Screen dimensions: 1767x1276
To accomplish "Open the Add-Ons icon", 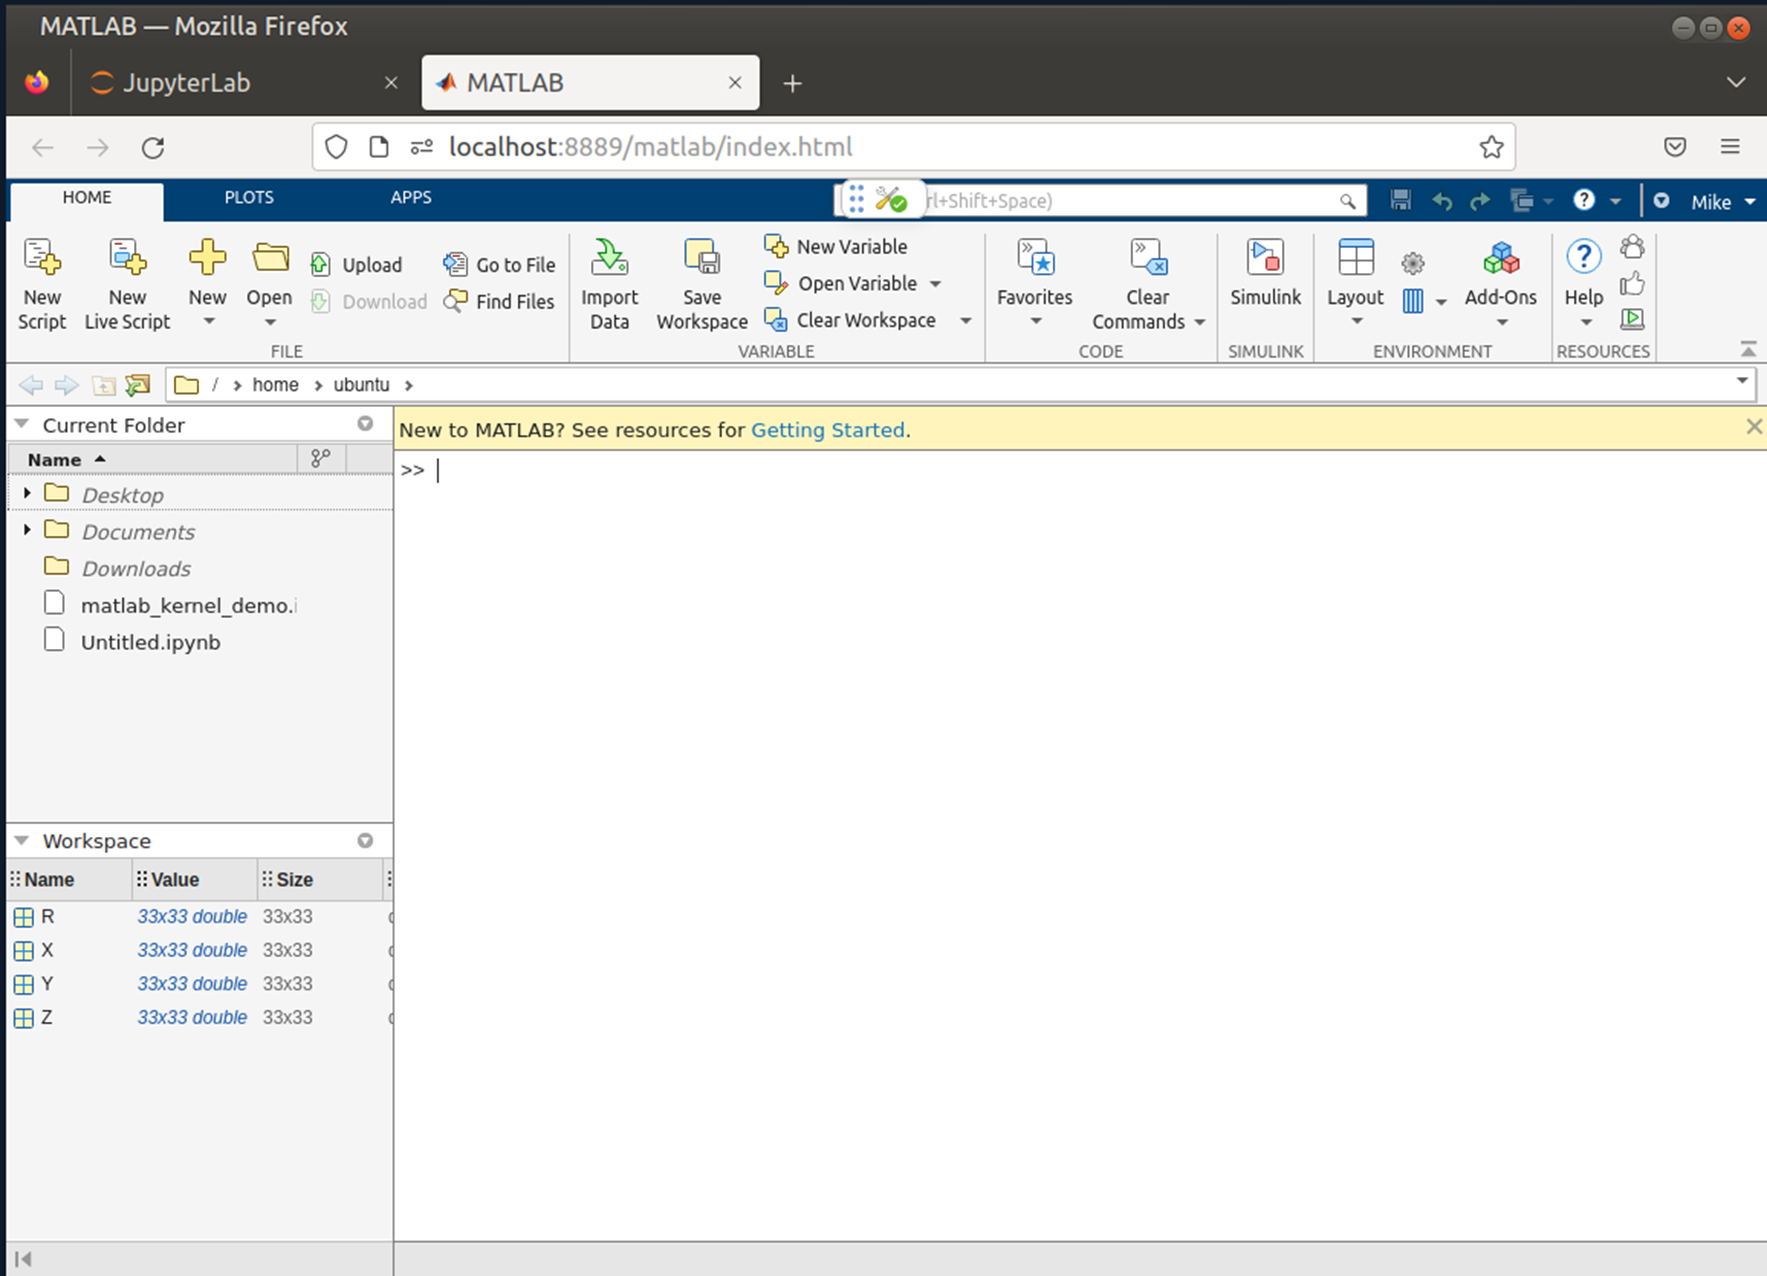I will (1500, 259).
